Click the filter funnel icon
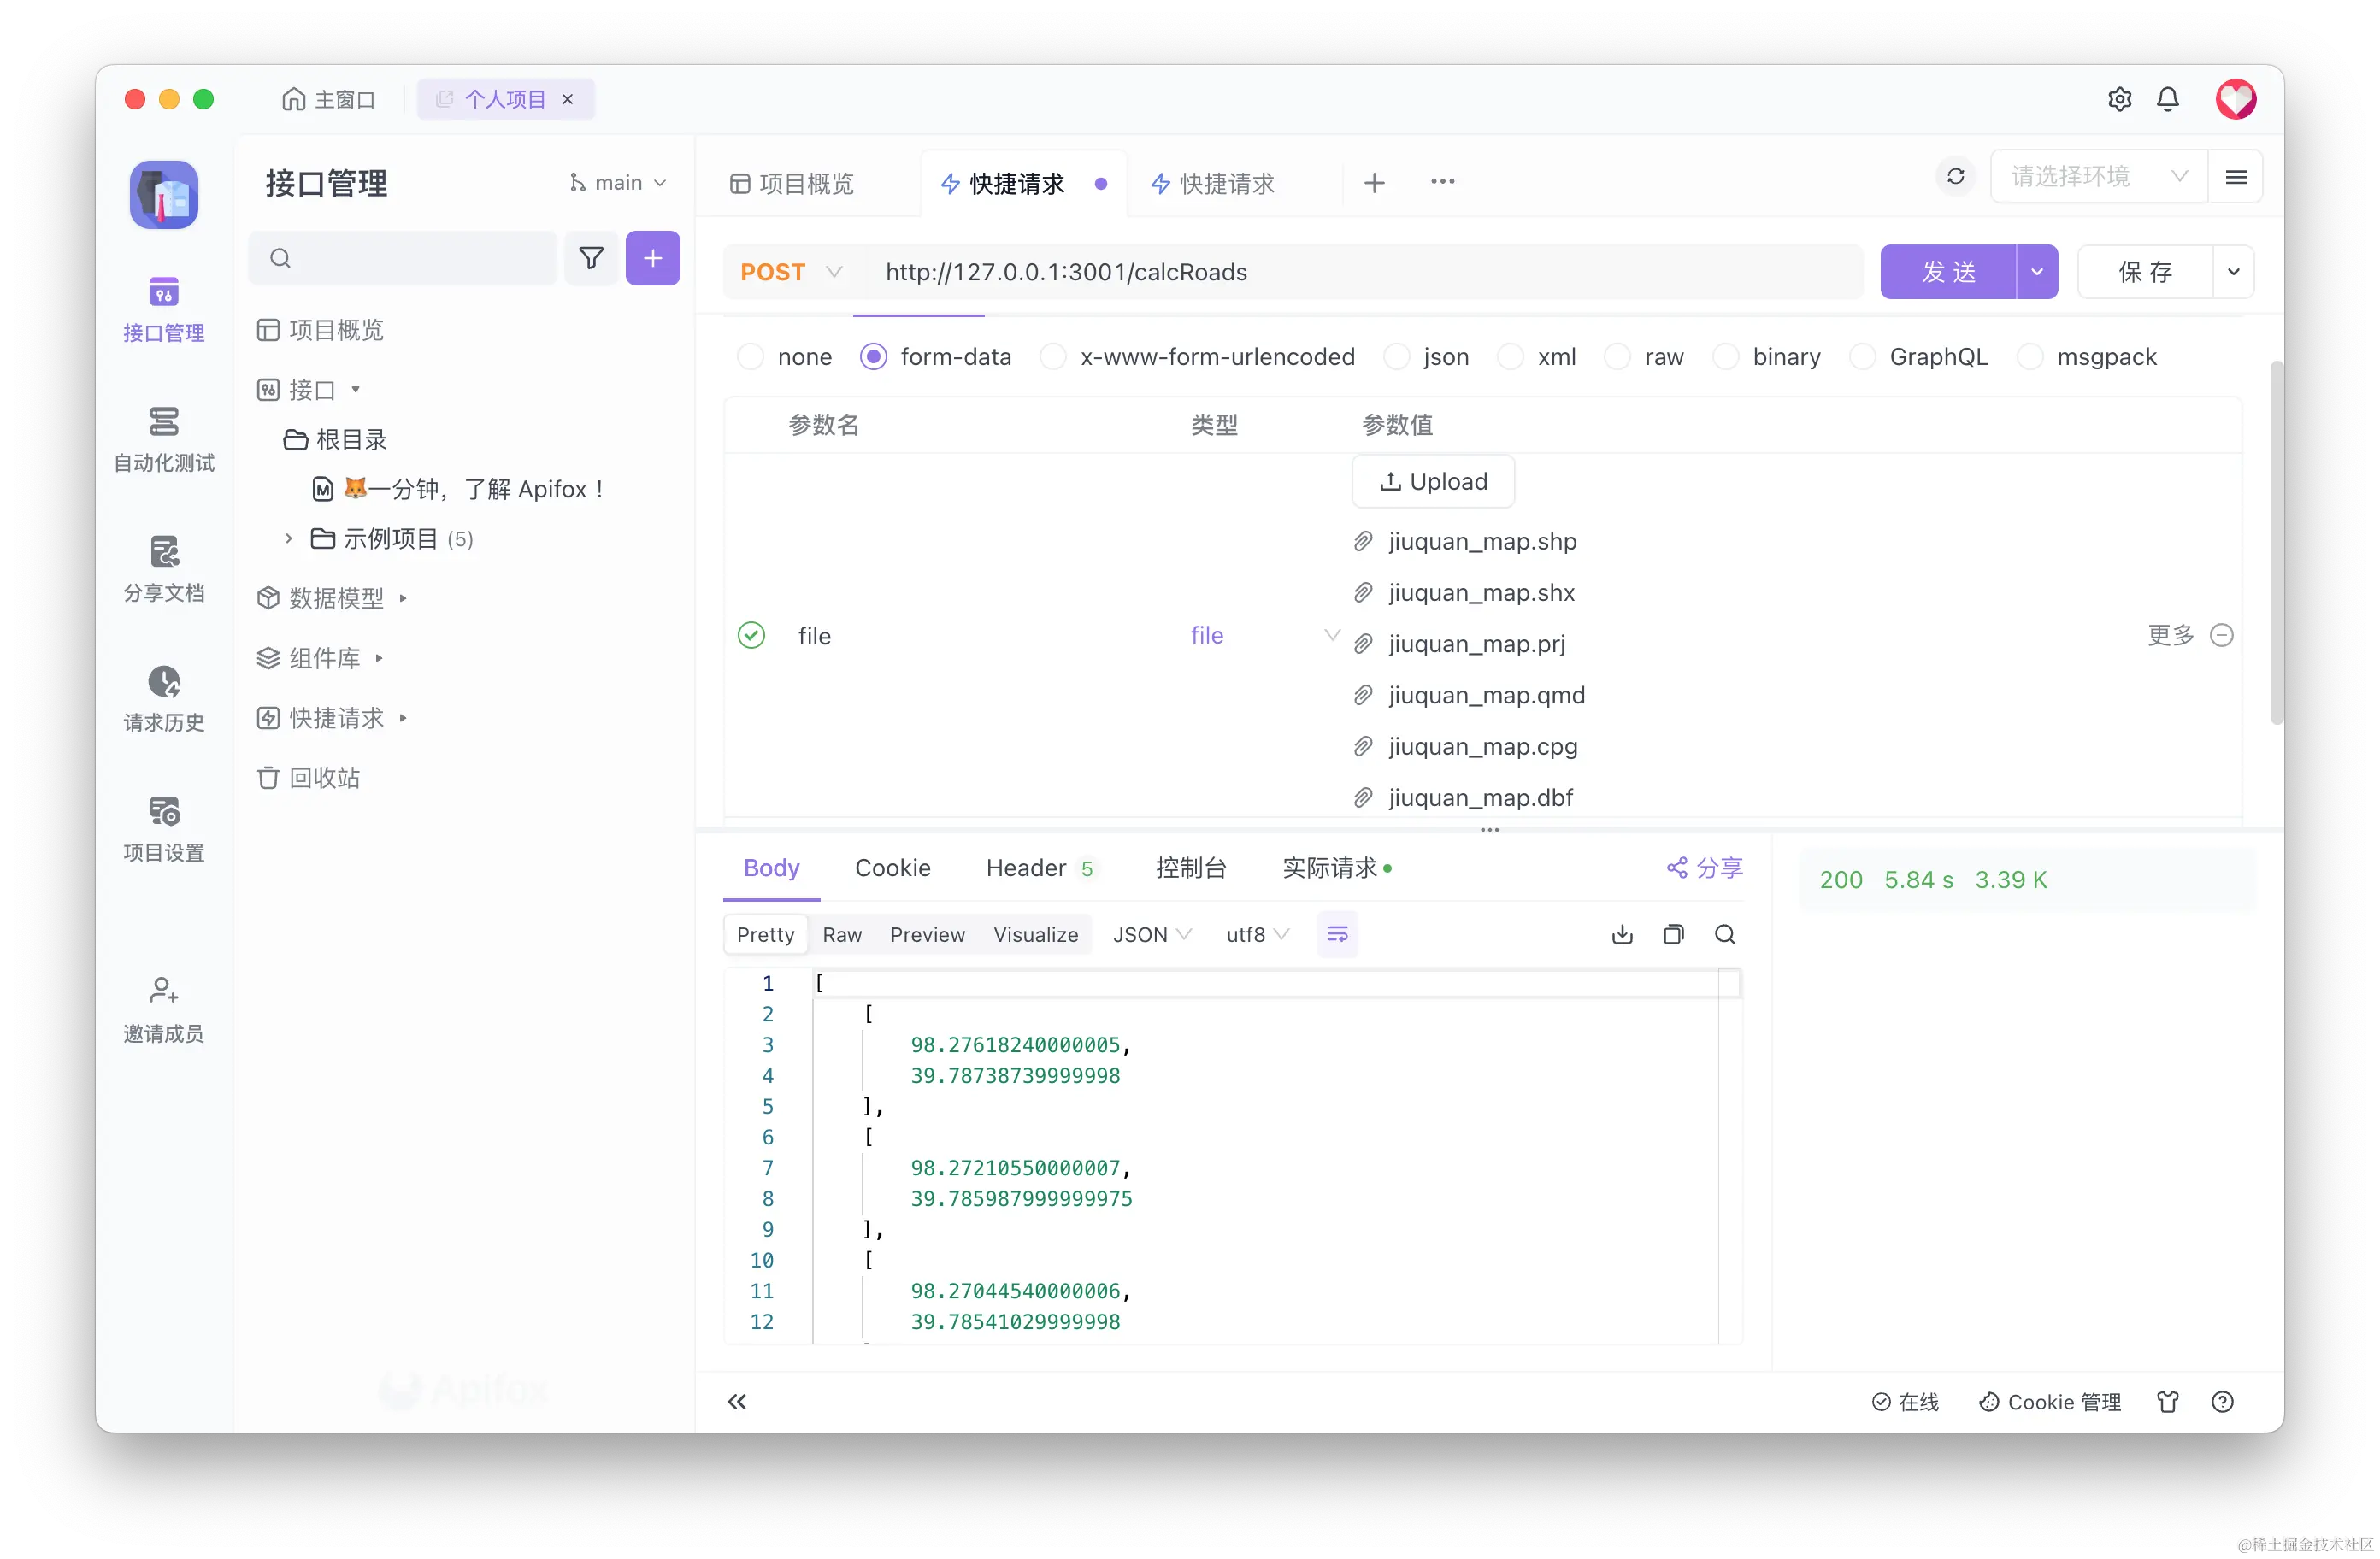2380x1559 pixels. [x=591, y=258]
